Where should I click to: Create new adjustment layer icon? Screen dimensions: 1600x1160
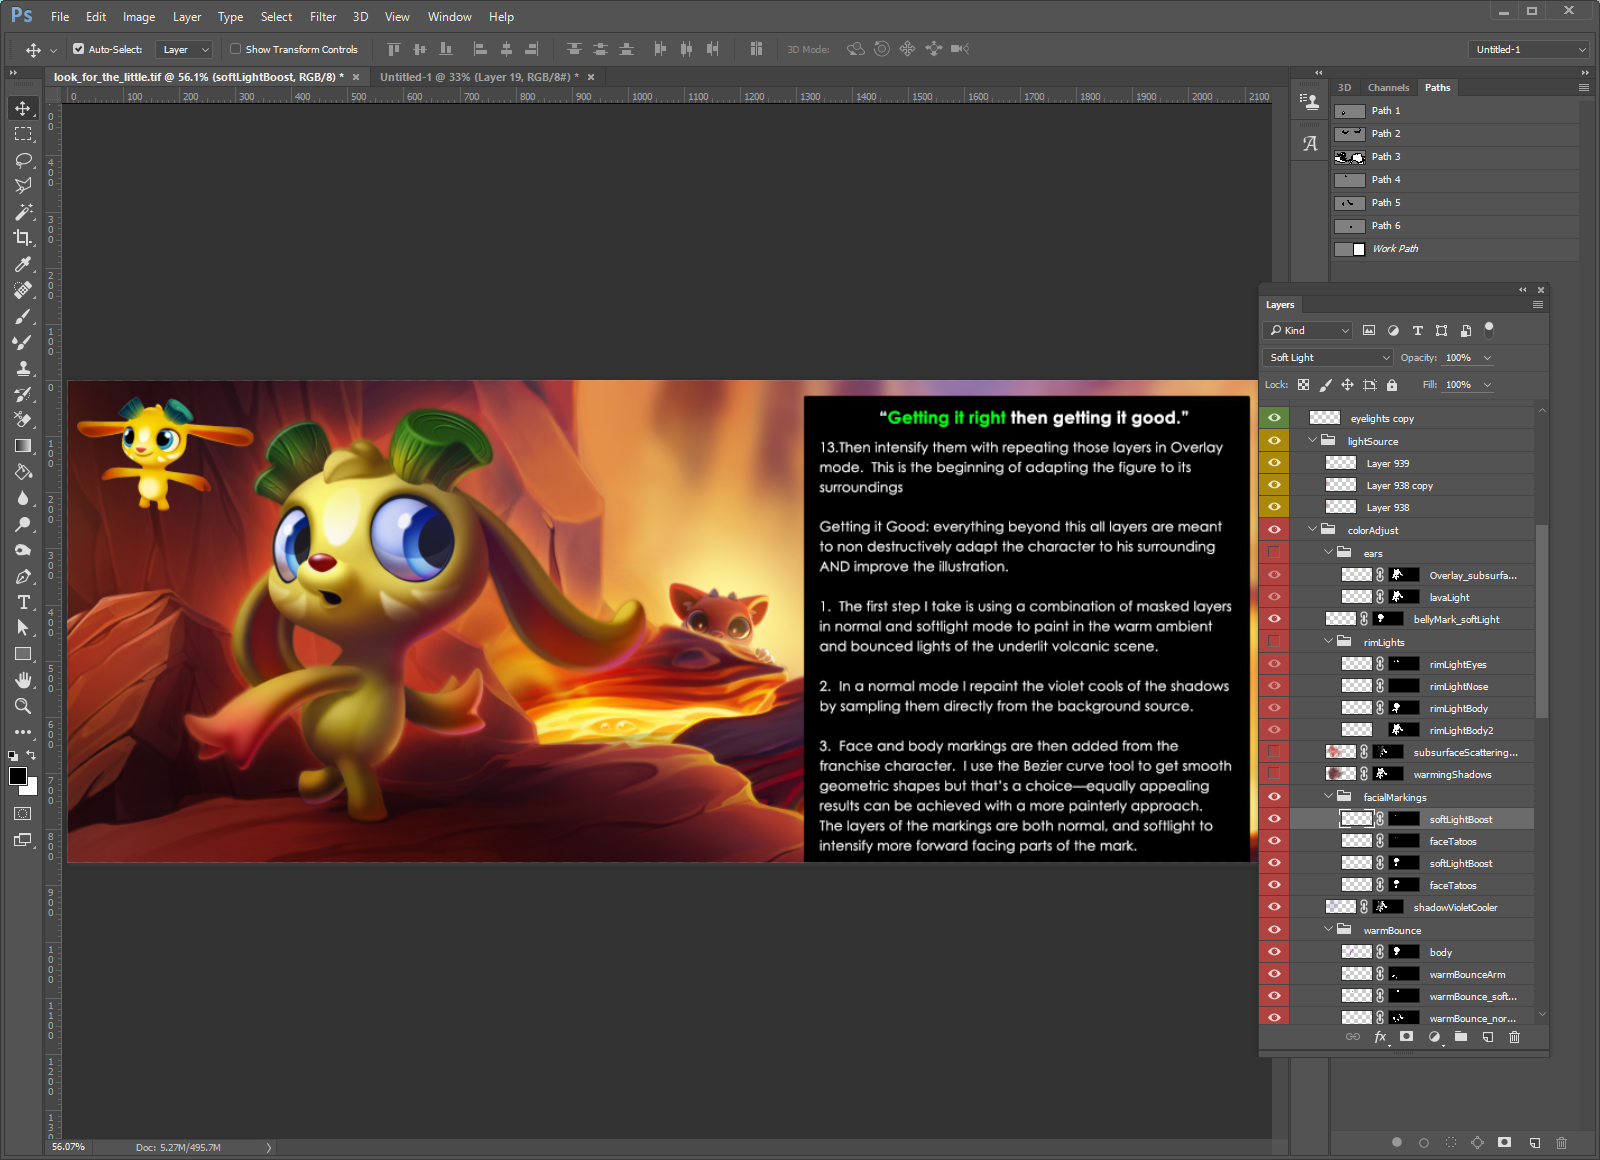(1435, 1037)
